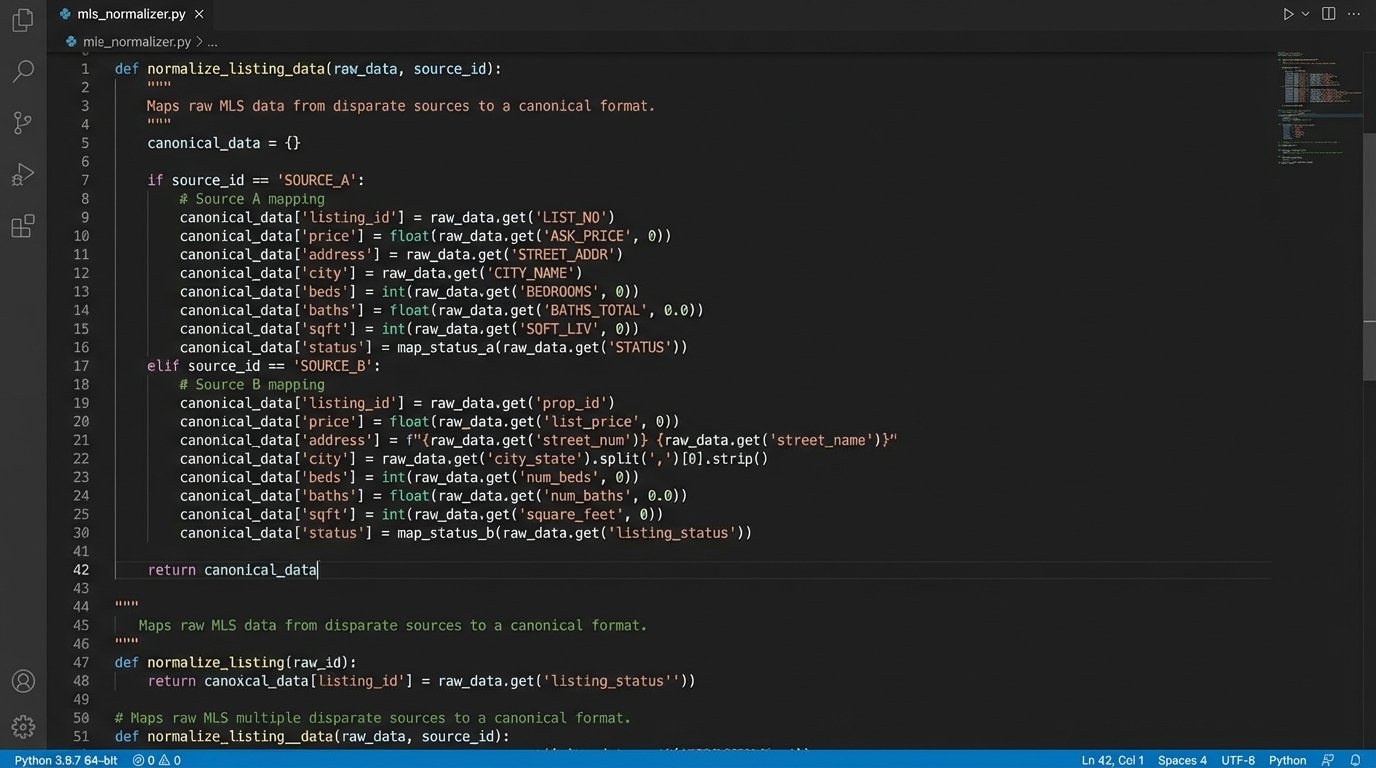This screenshot has height=768, width=1376.
Task: Click the Ln 42, Col 1 indicator
Action: coord(1112,760)
